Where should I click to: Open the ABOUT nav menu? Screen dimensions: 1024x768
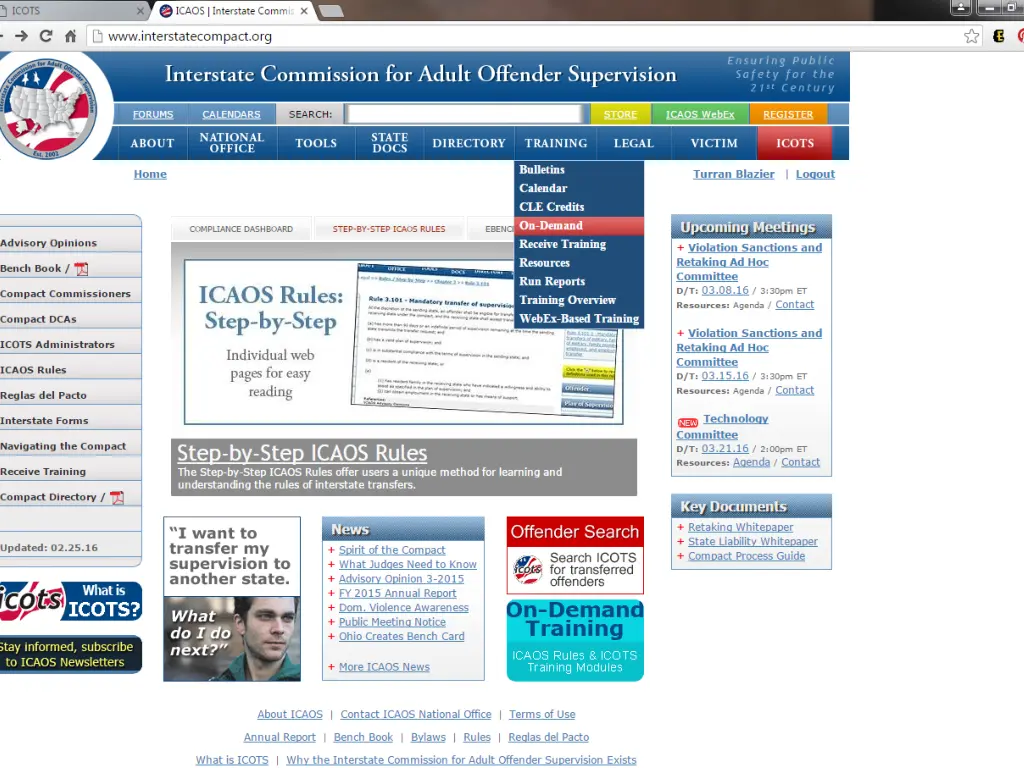tap(152, 143)
